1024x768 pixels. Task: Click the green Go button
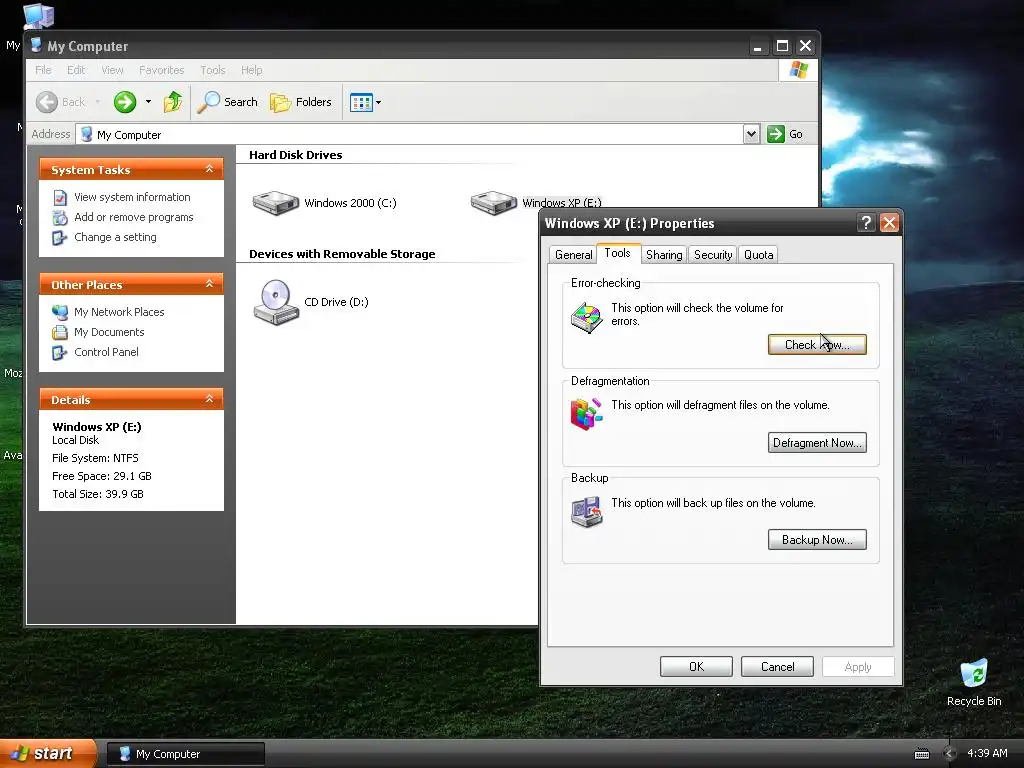point(785,134)
